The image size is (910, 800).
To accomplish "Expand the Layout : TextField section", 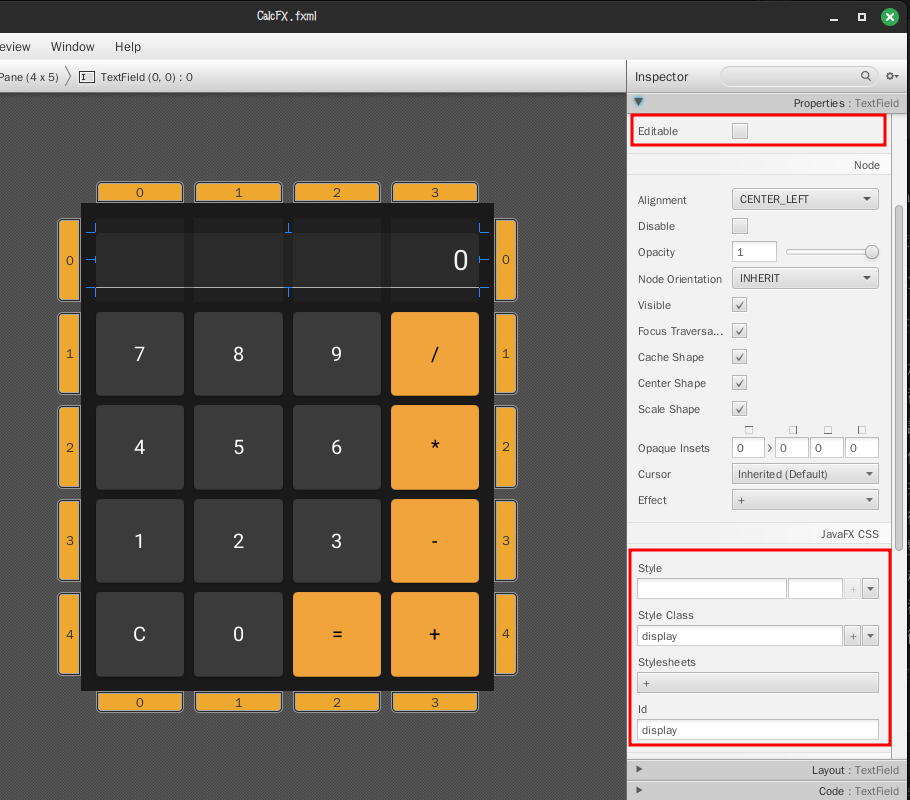I will (x=639, y=769).
